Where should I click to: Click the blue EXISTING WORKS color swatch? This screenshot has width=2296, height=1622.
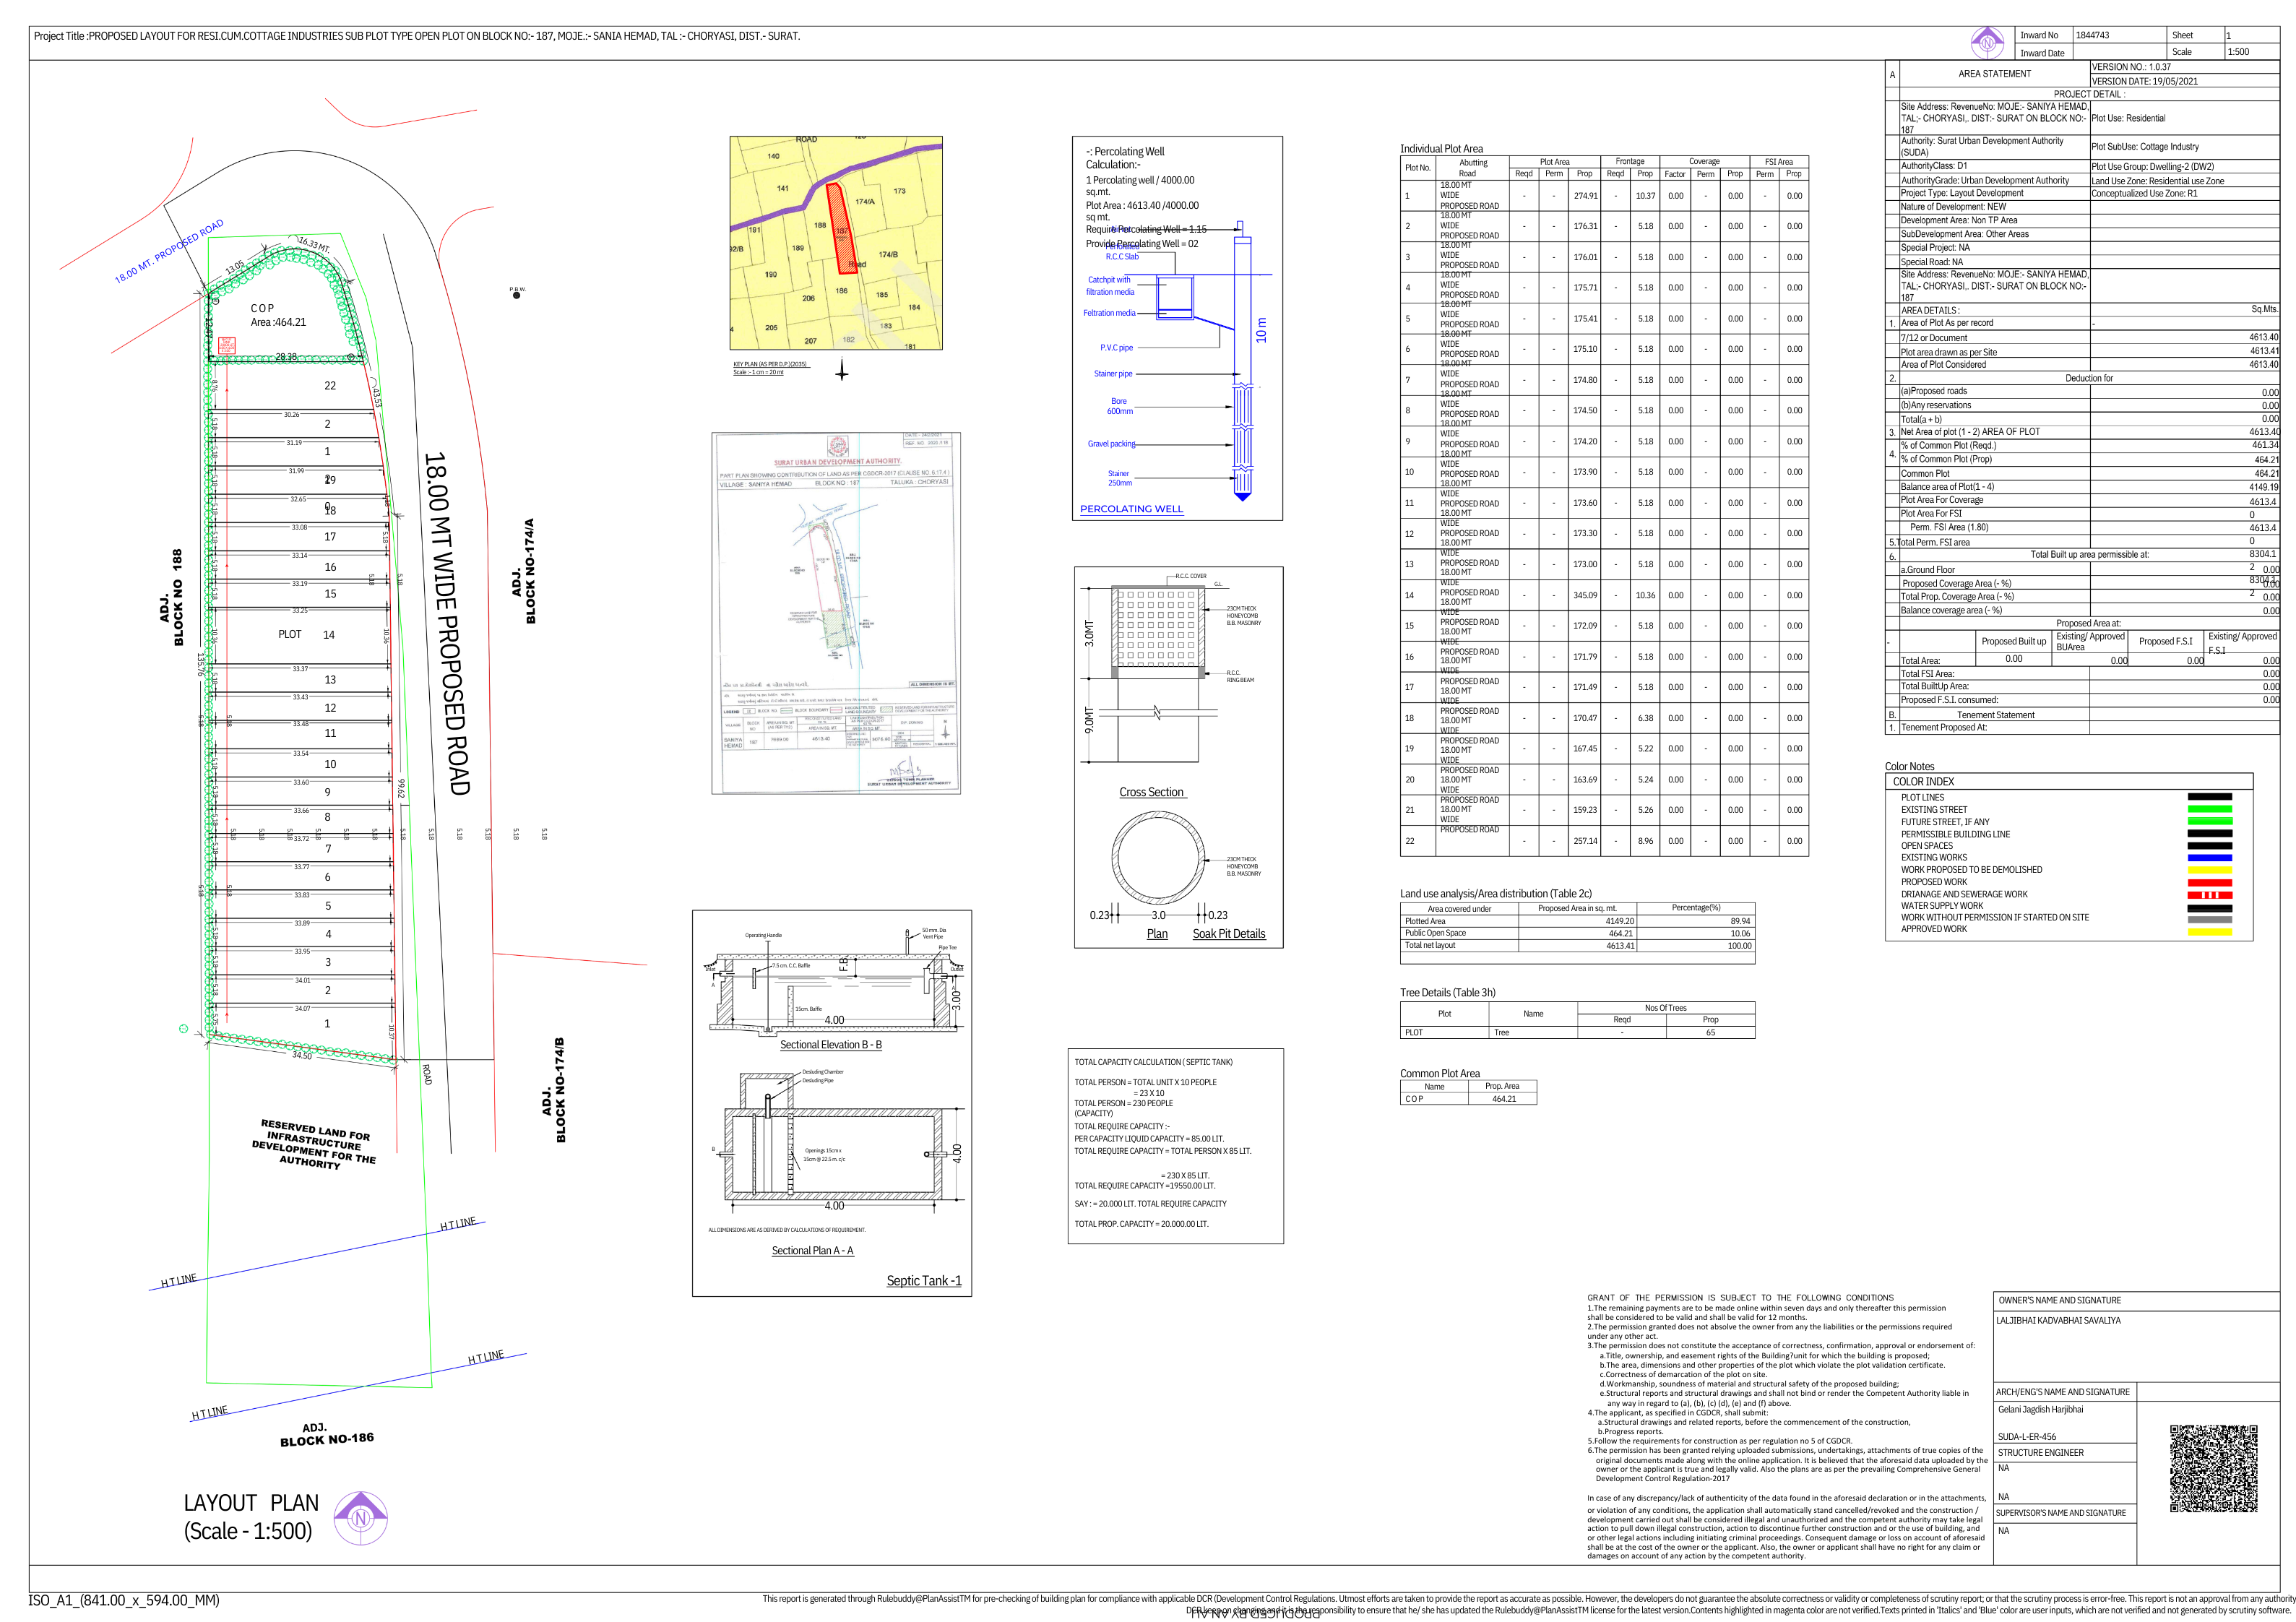coord(2209,857)
